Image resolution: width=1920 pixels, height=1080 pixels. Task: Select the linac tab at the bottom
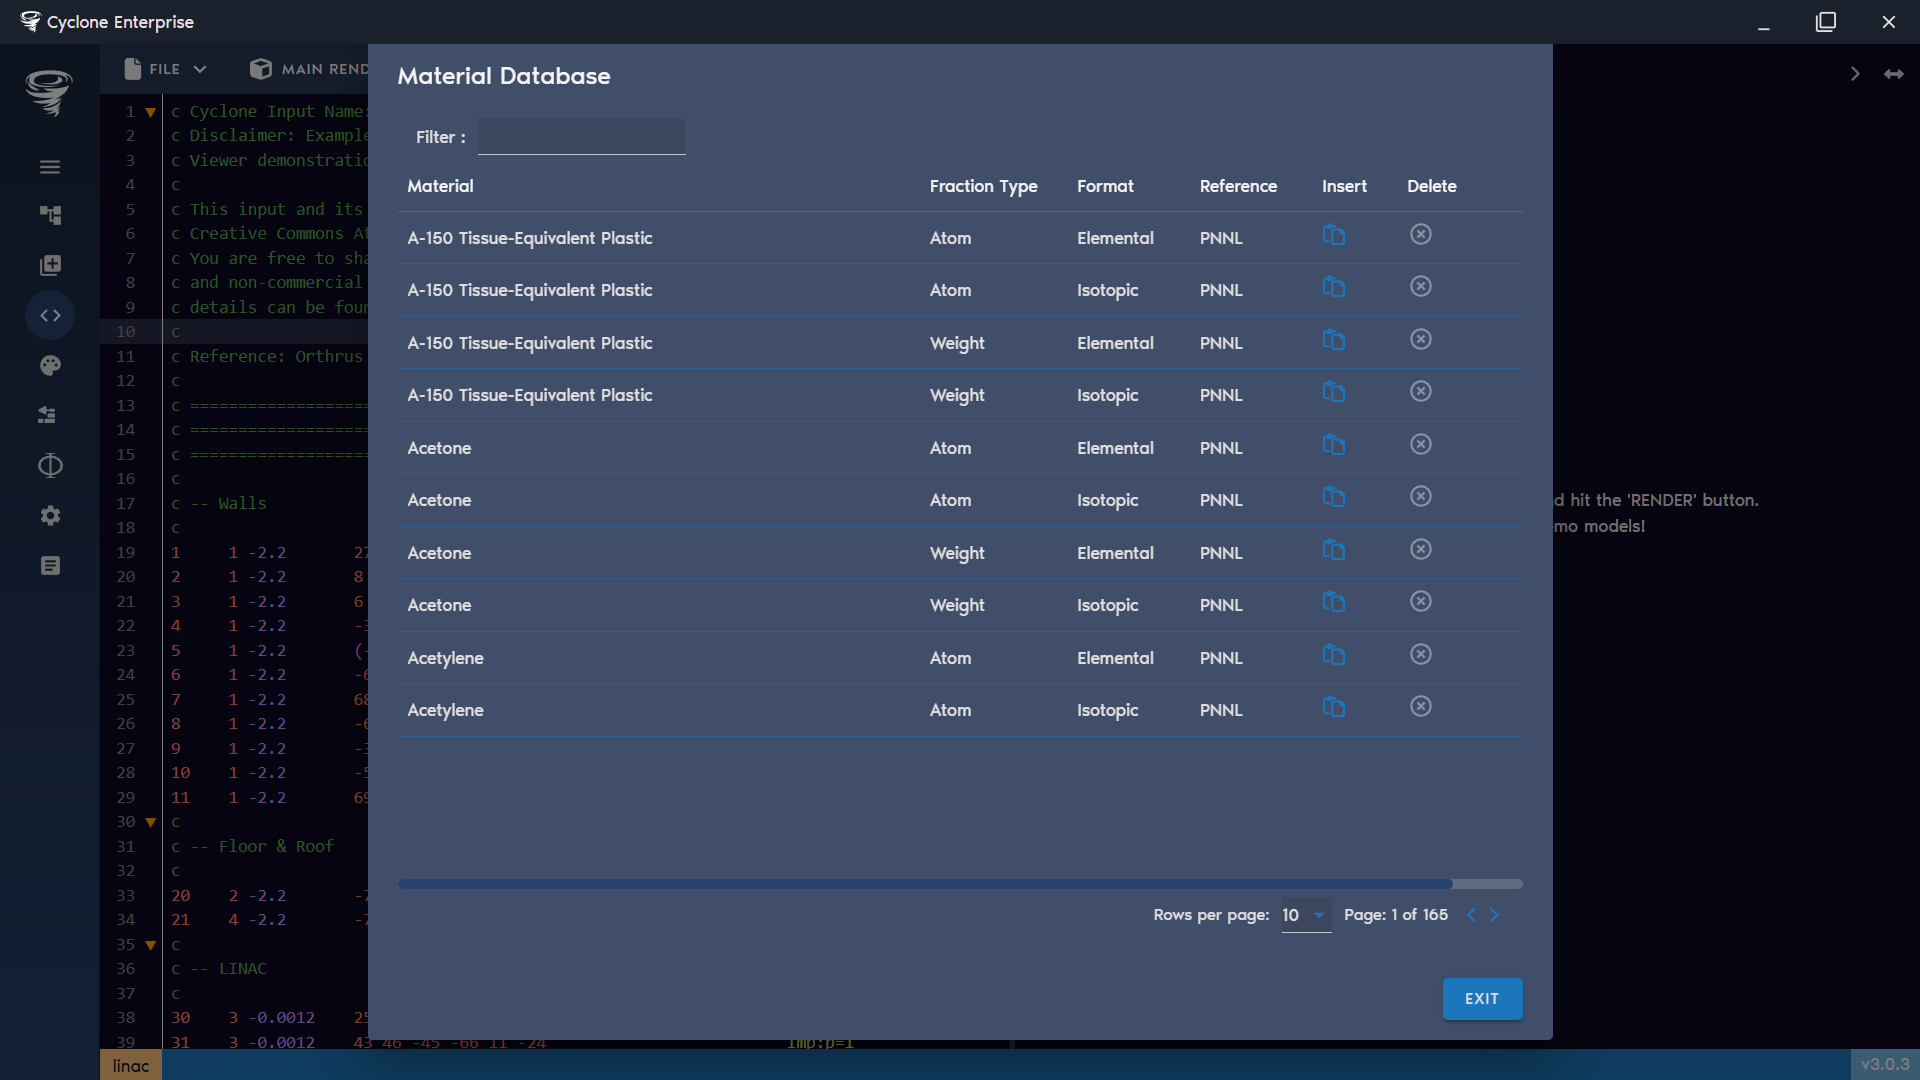(130, 1064)
